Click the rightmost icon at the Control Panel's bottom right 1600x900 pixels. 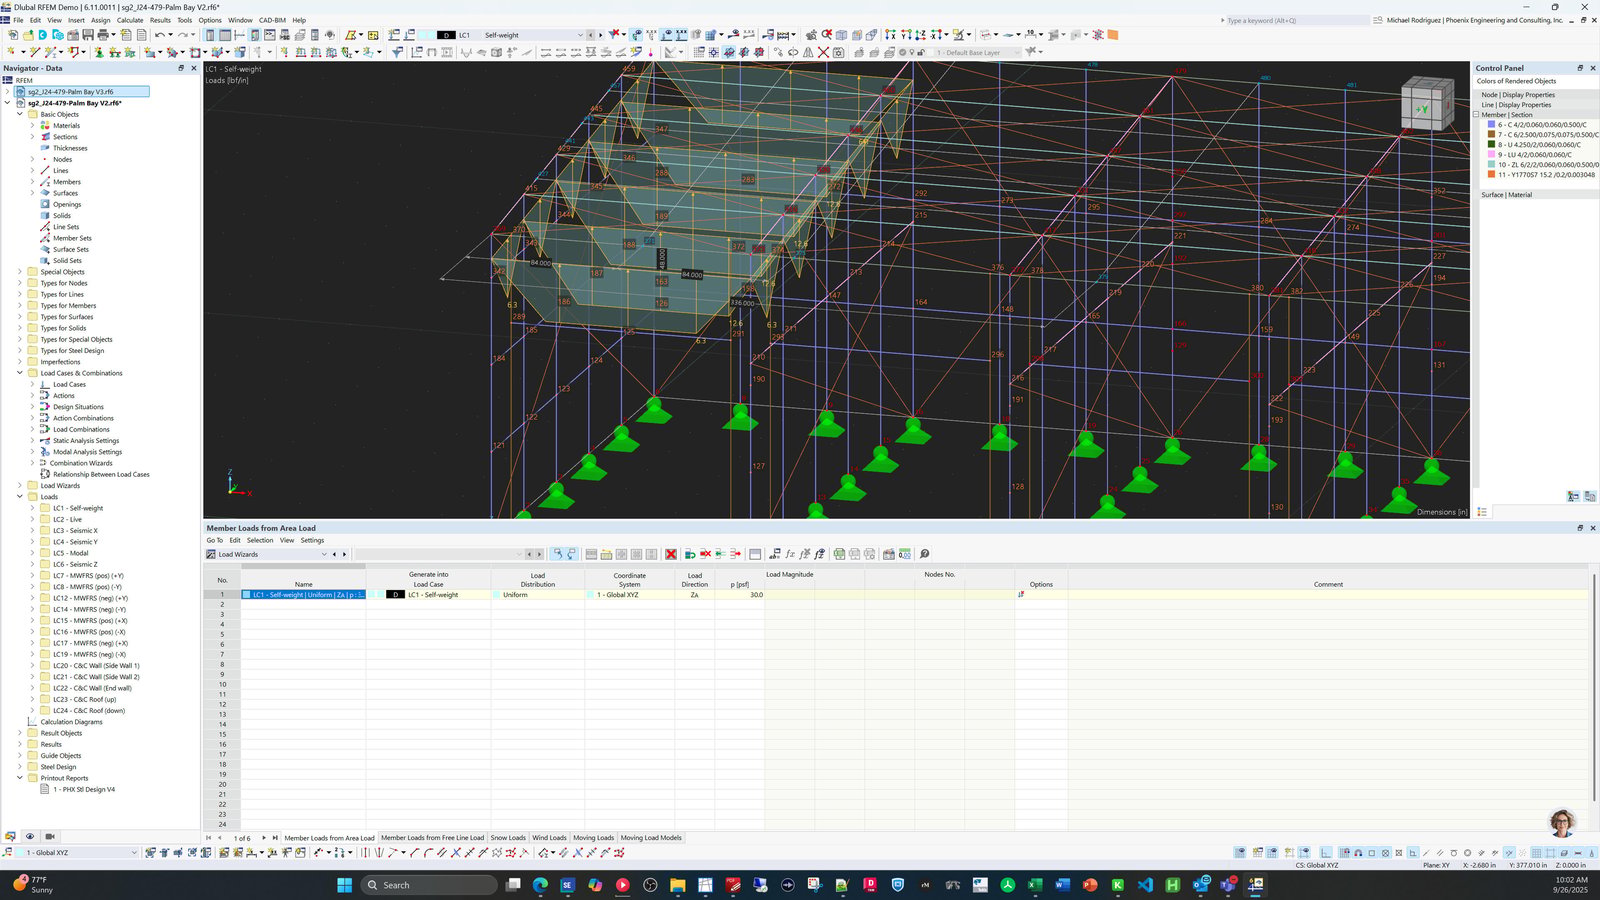coord(1590,496)
